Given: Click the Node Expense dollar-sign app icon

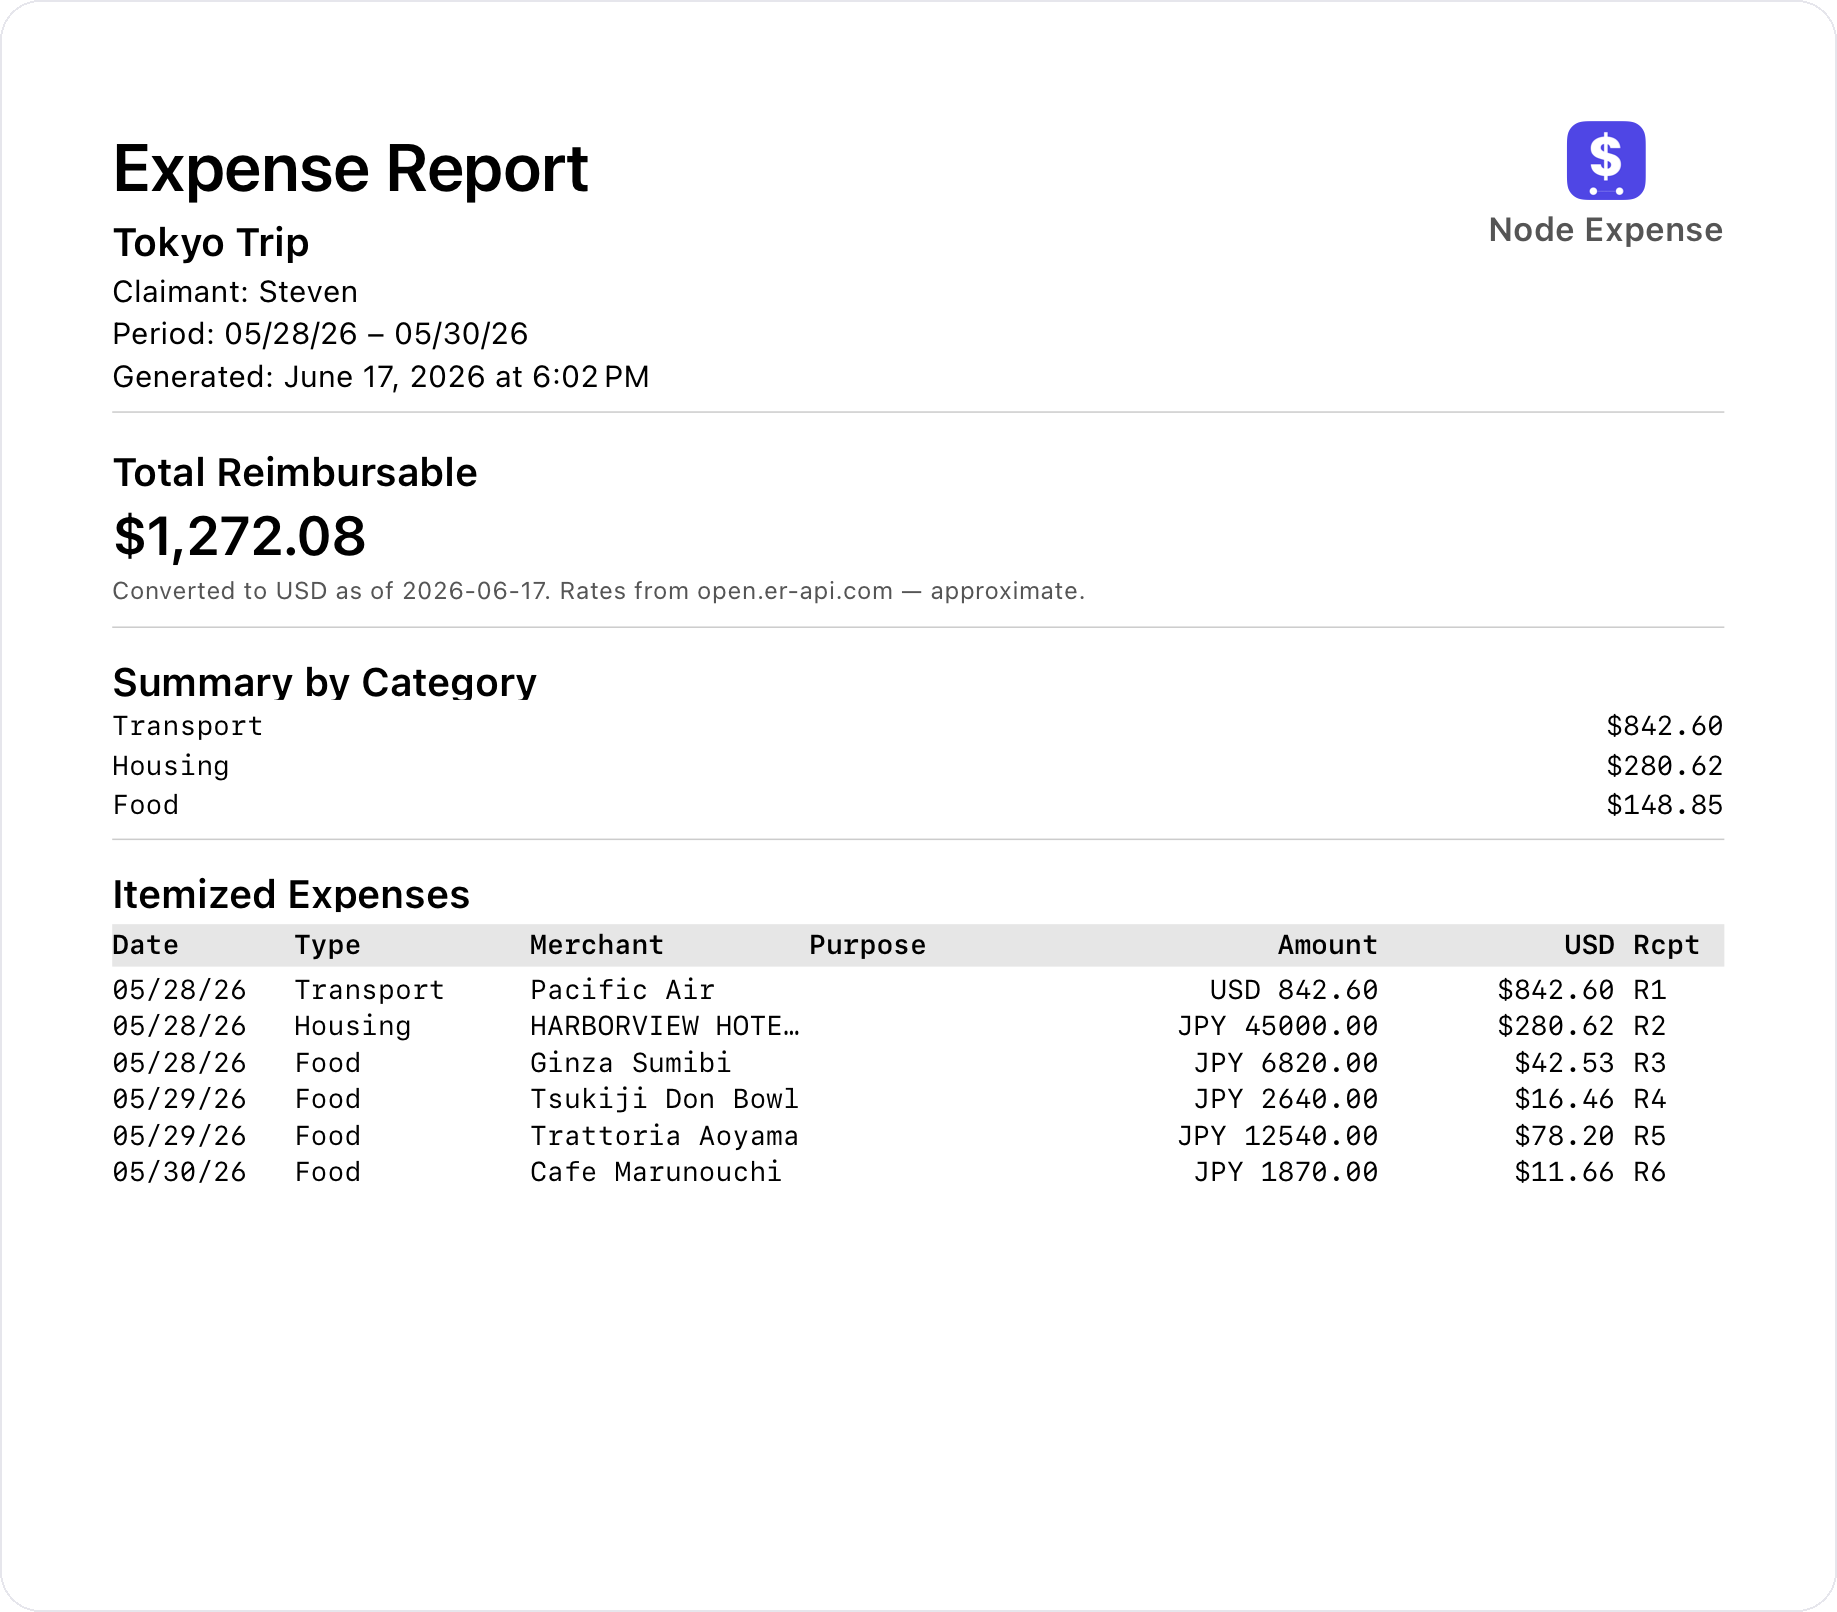Looking at the screenshot, I should 1605,161.
